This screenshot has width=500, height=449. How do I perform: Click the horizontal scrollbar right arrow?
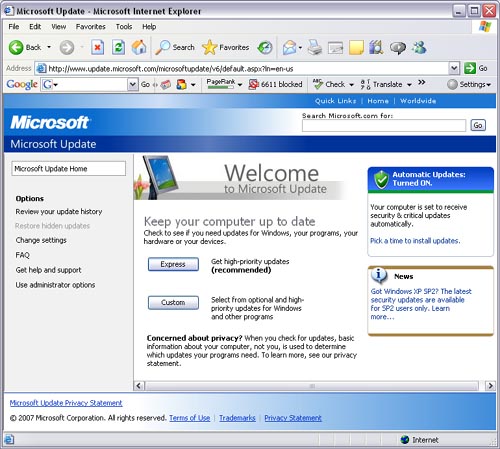(490, 386)
